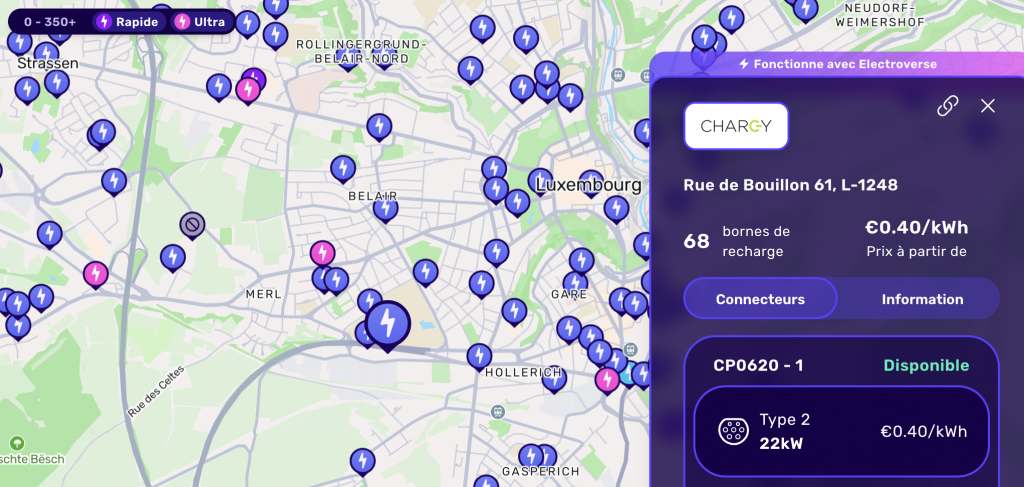Click the green park icon near Bësch
Viewport: 1024px width, 487px height.
[17, 443]
